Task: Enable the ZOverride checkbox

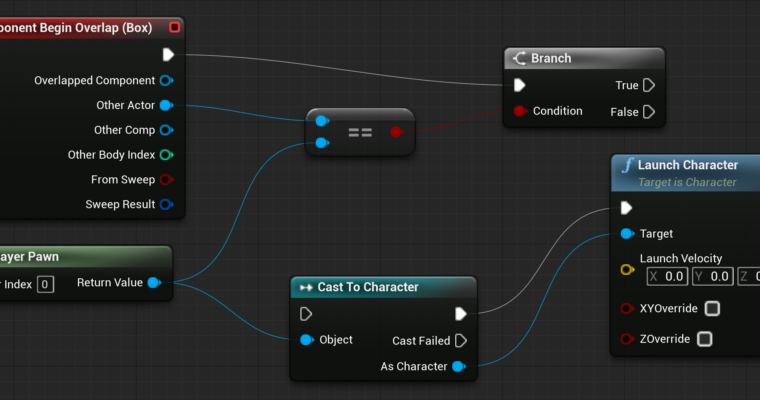Action: (705, 339)
